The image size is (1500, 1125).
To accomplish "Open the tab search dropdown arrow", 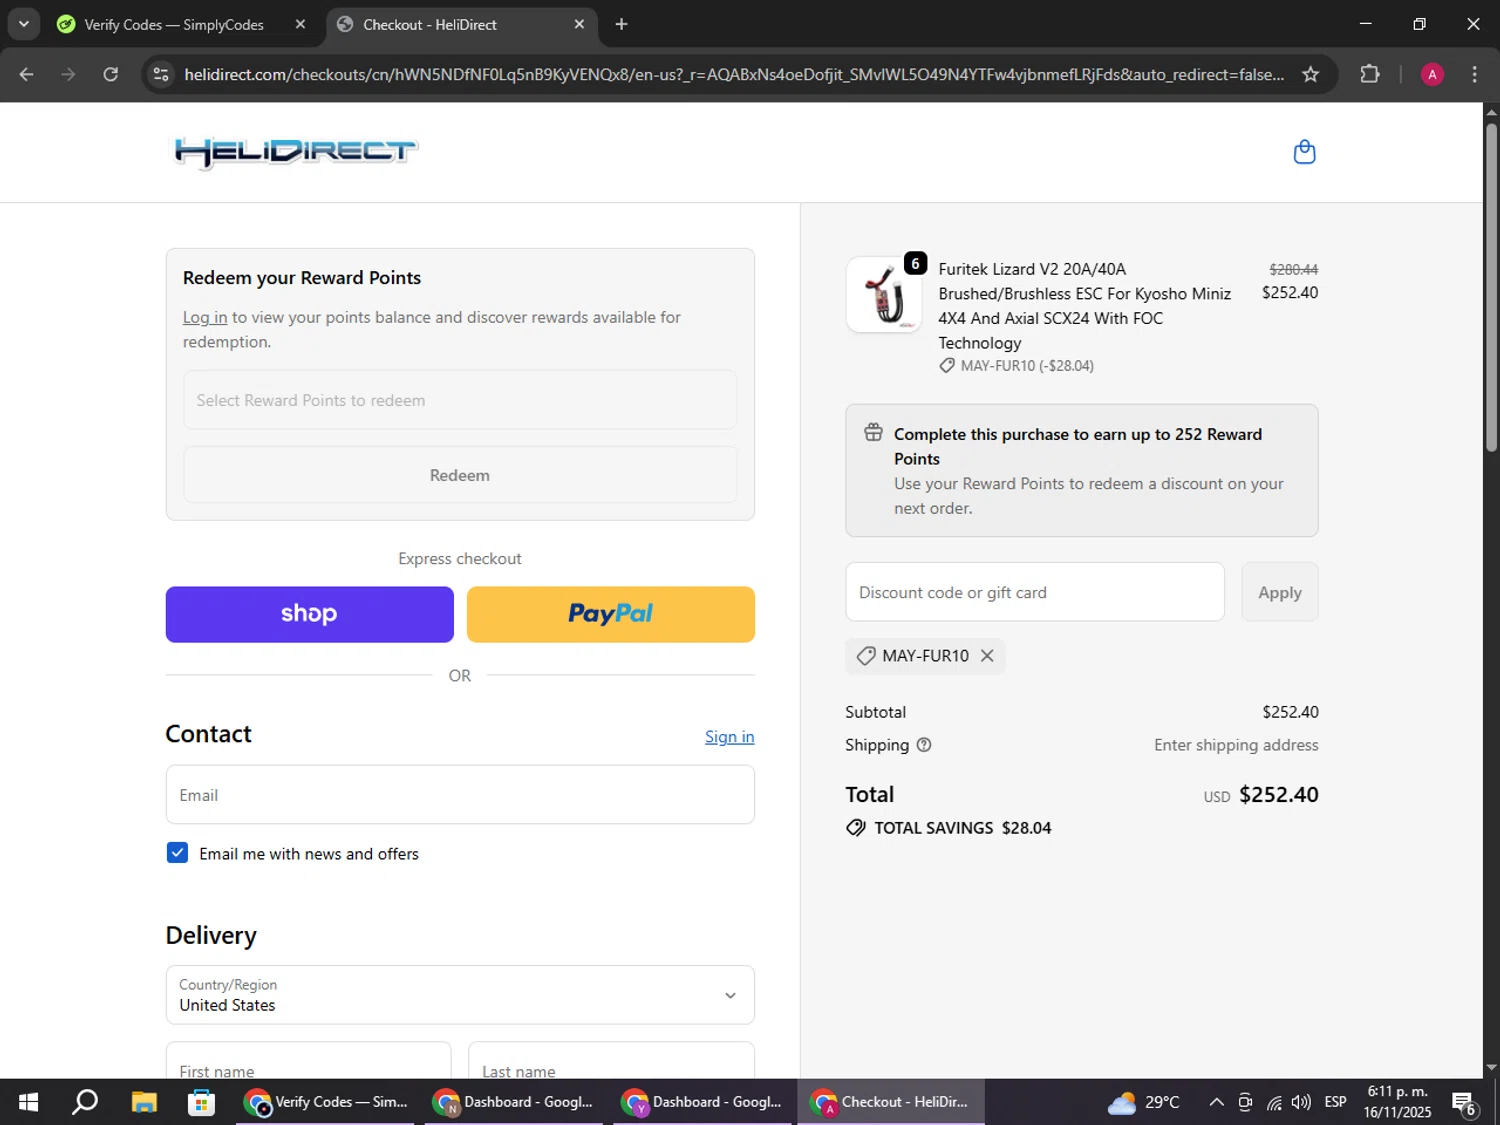I will [23, 24].
